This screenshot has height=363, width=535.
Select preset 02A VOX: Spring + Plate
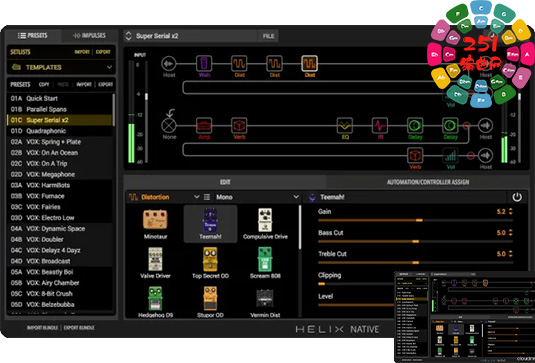(59, 142)
